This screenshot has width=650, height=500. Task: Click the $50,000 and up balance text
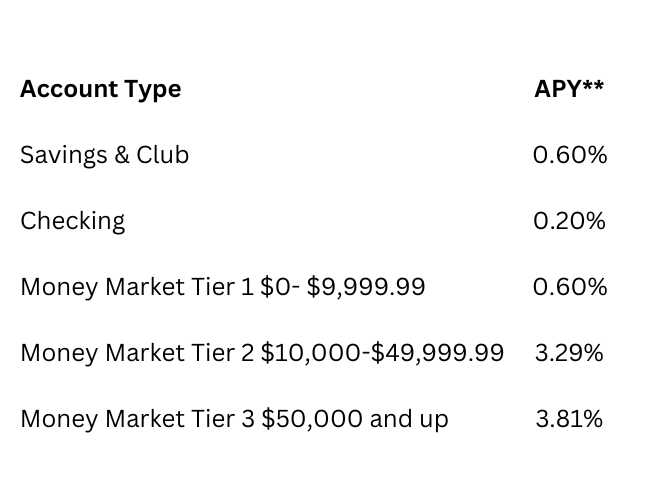(x=355, y=419)
